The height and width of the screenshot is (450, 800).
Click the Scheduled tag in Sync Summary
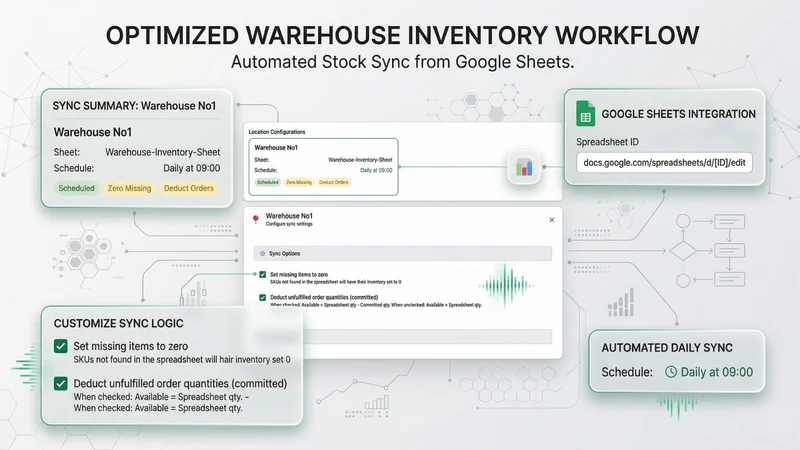76,188
